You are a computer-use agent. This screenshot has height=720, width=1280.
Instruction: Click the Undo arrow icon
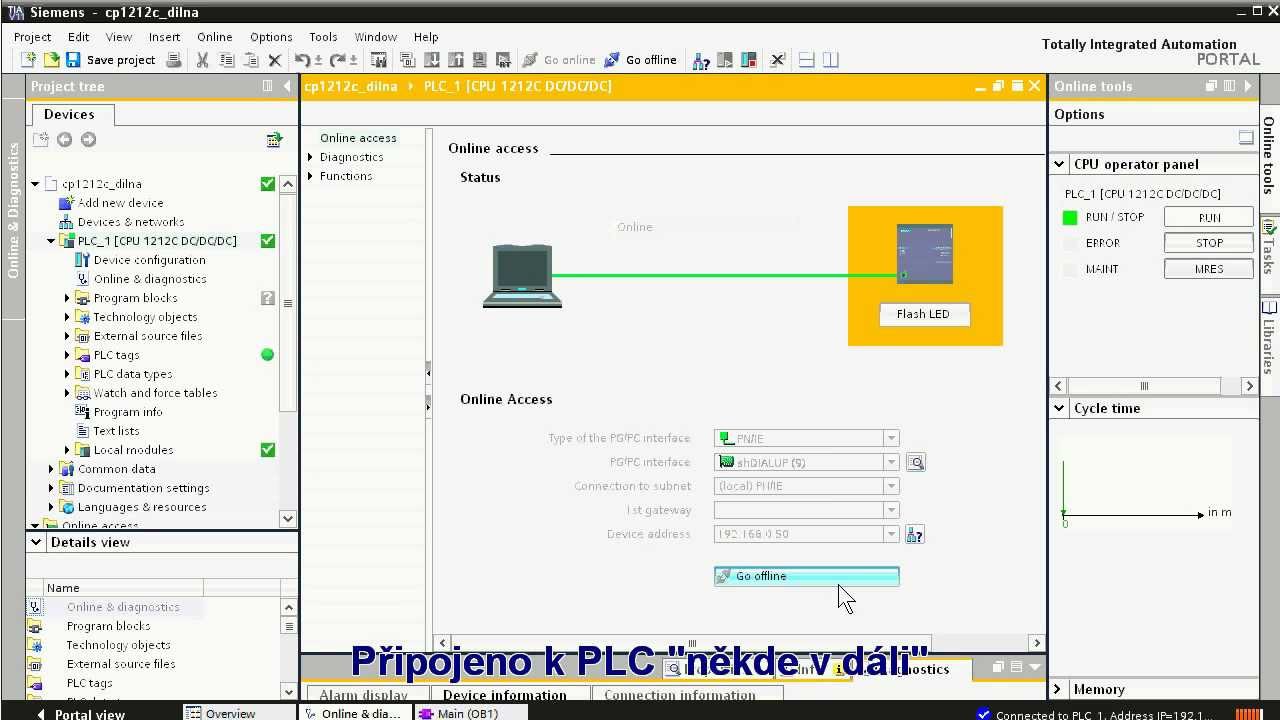(302, 60)
